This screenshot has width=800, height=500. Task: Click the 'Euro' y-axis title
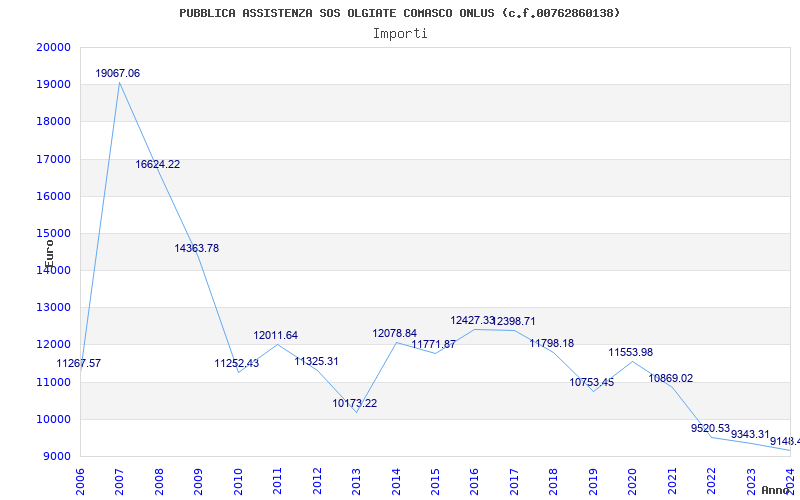pyautogui.click(x=49, y=254)
